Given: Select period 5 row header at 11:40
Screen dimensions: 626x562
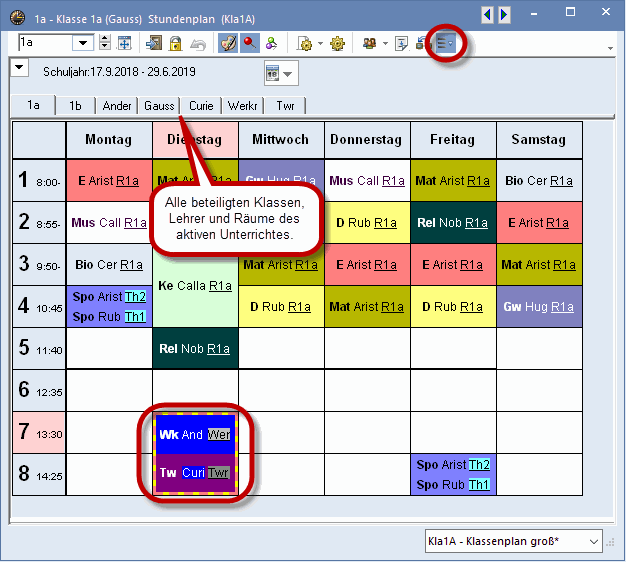Looking at the screenshot, I should (39, 348).
